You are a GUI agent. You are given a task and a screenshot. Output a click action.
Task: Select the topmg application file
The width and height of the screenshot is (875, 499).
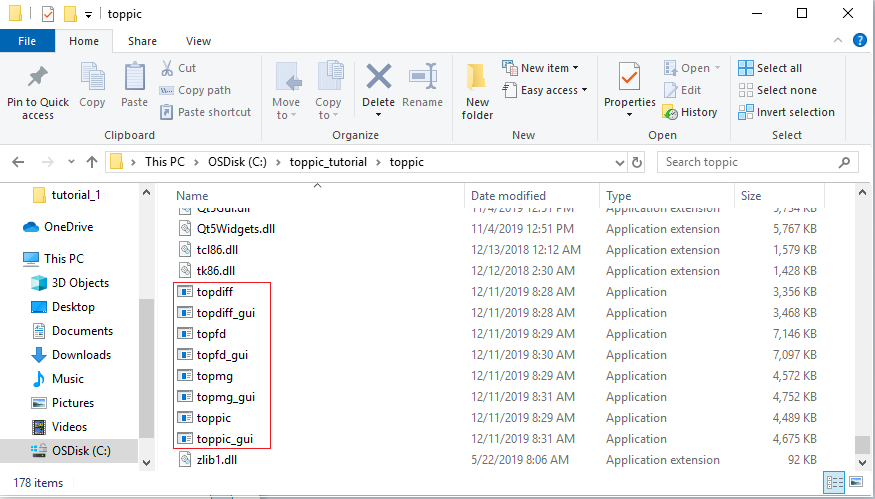(x=205, y=376)
